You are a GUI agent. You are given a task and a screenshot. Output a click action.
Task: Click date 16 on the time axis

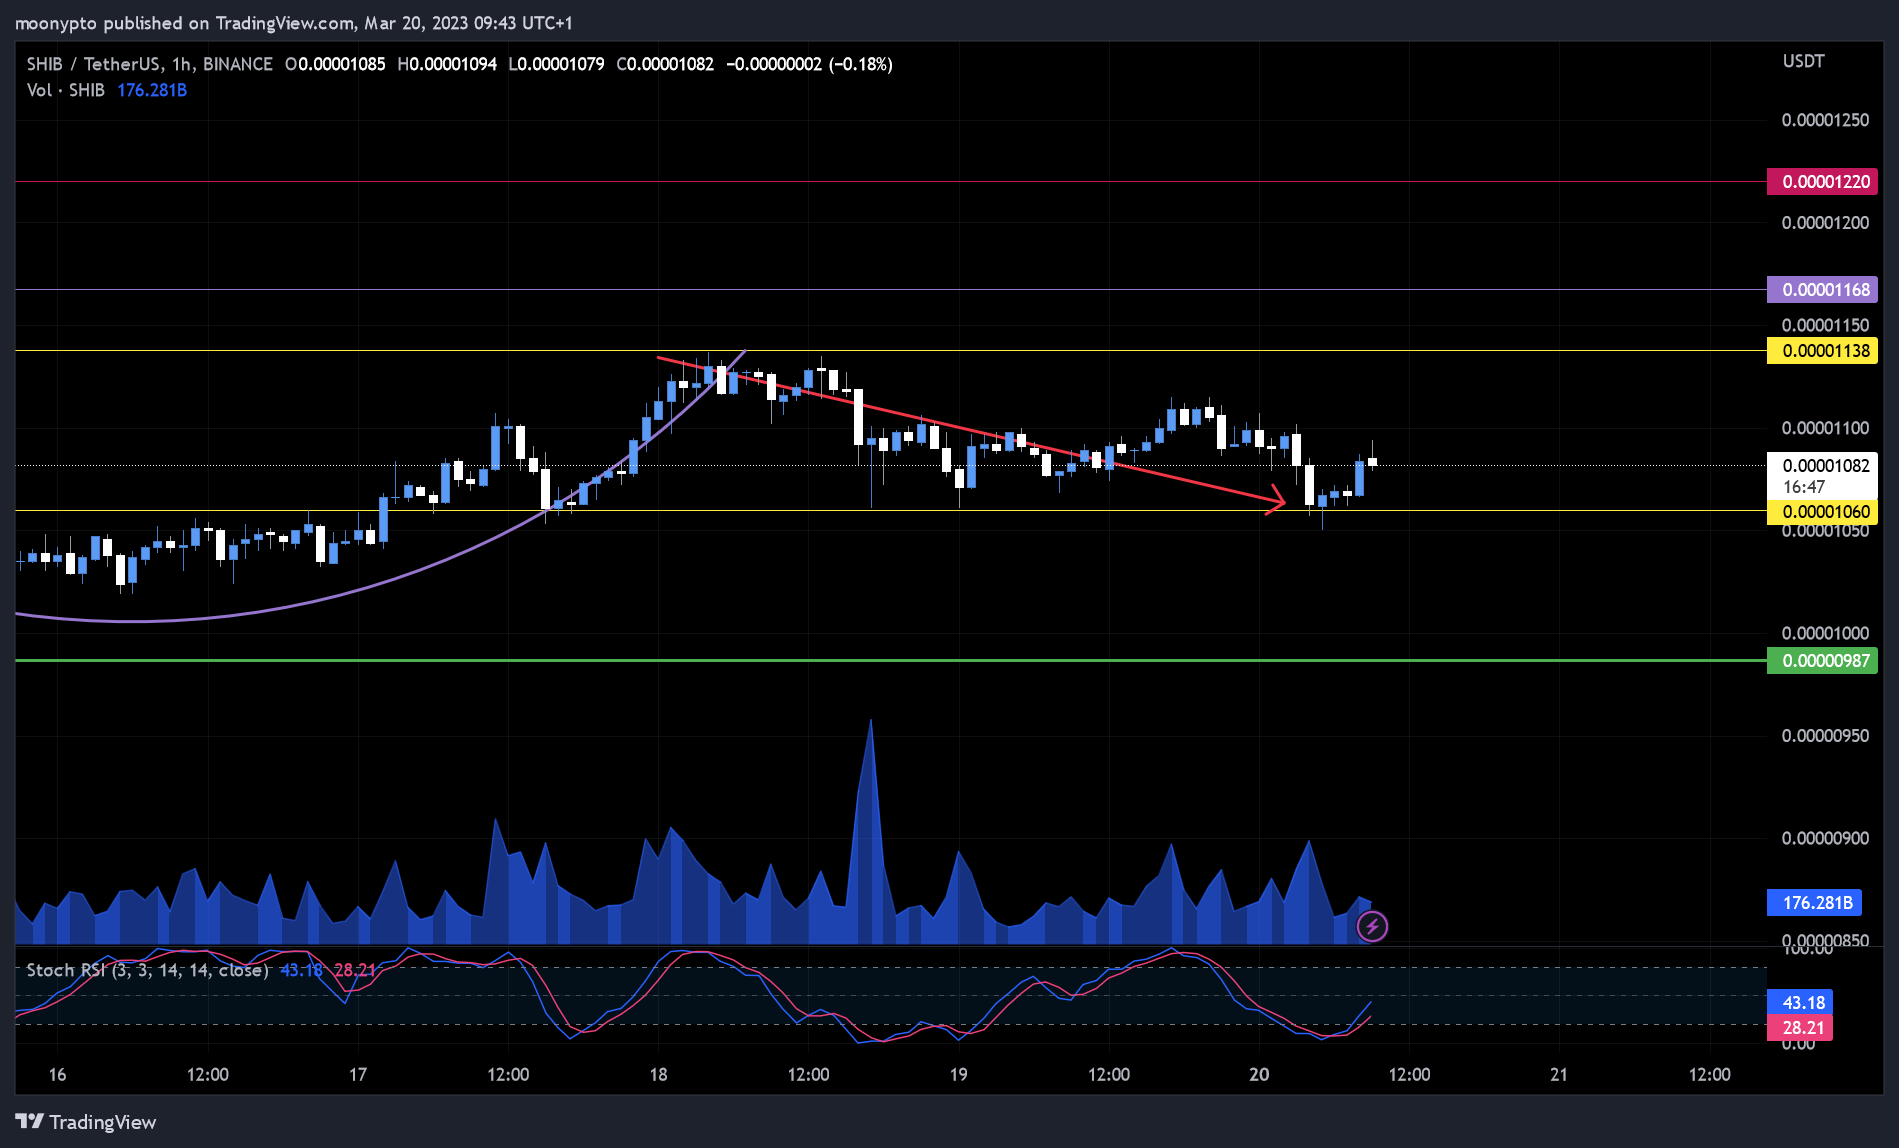click(x=57, y=1075)
